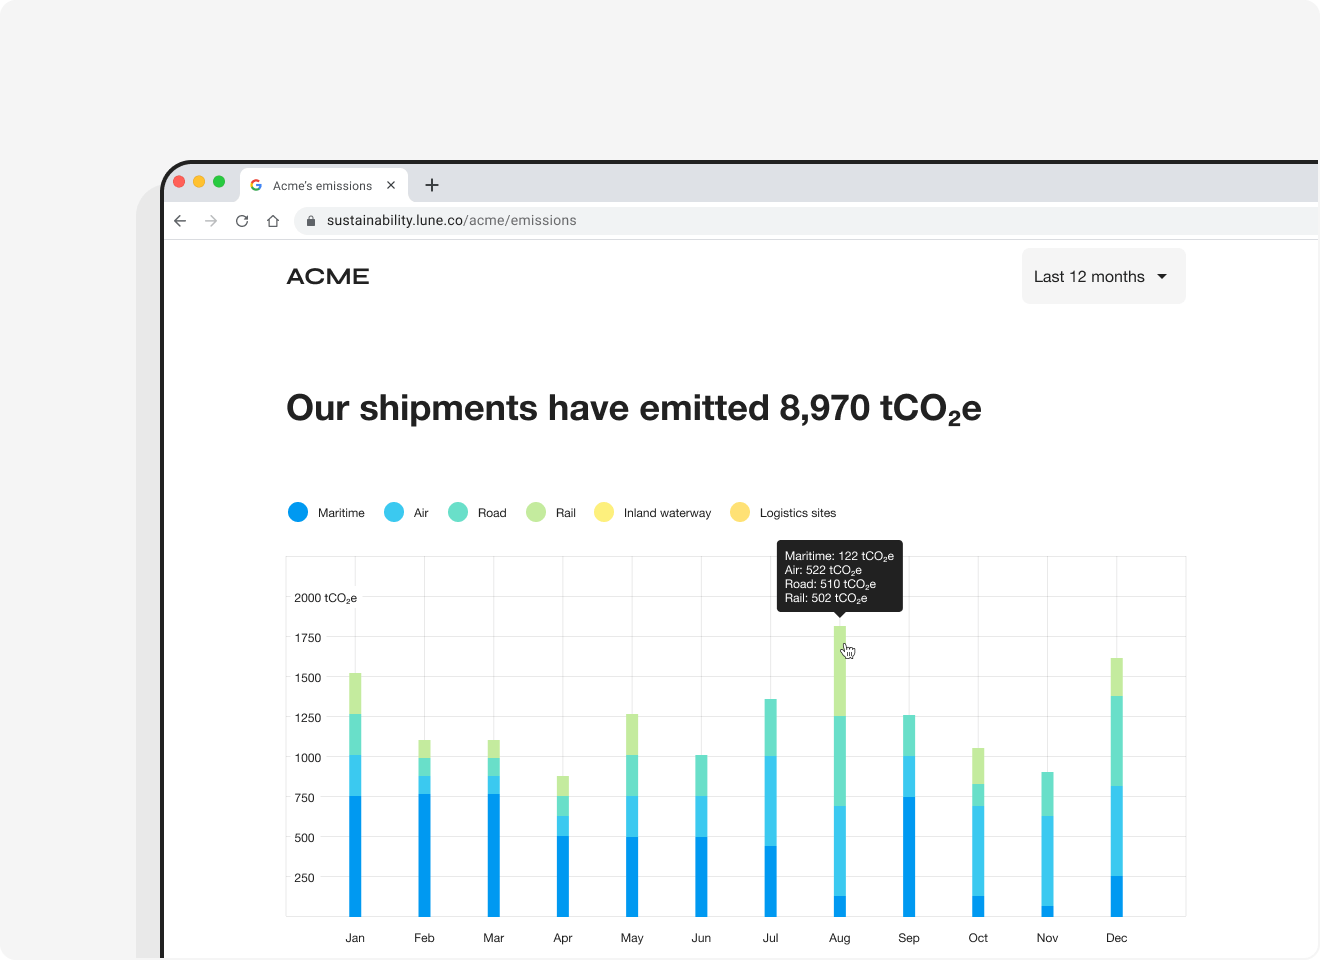Click the Logistics sites legend label
This screenshot has height=960, width=1320.
point(797,513)
